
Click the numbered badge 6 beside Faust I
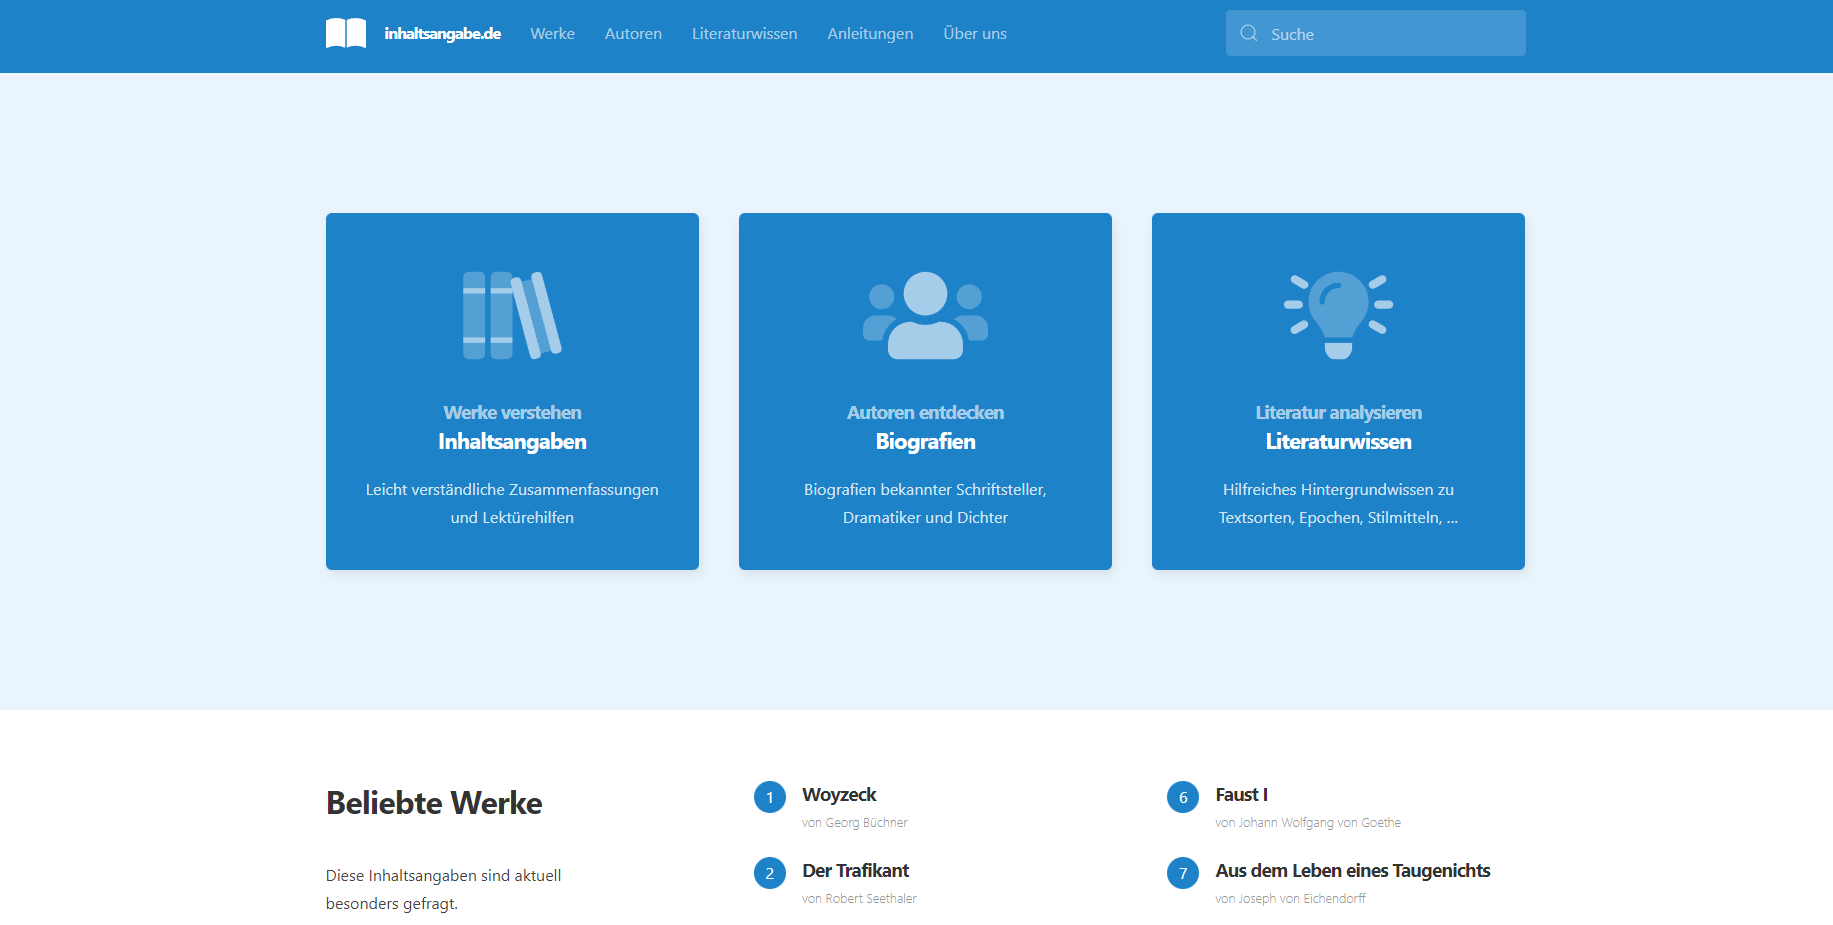tap(1182, 798)
